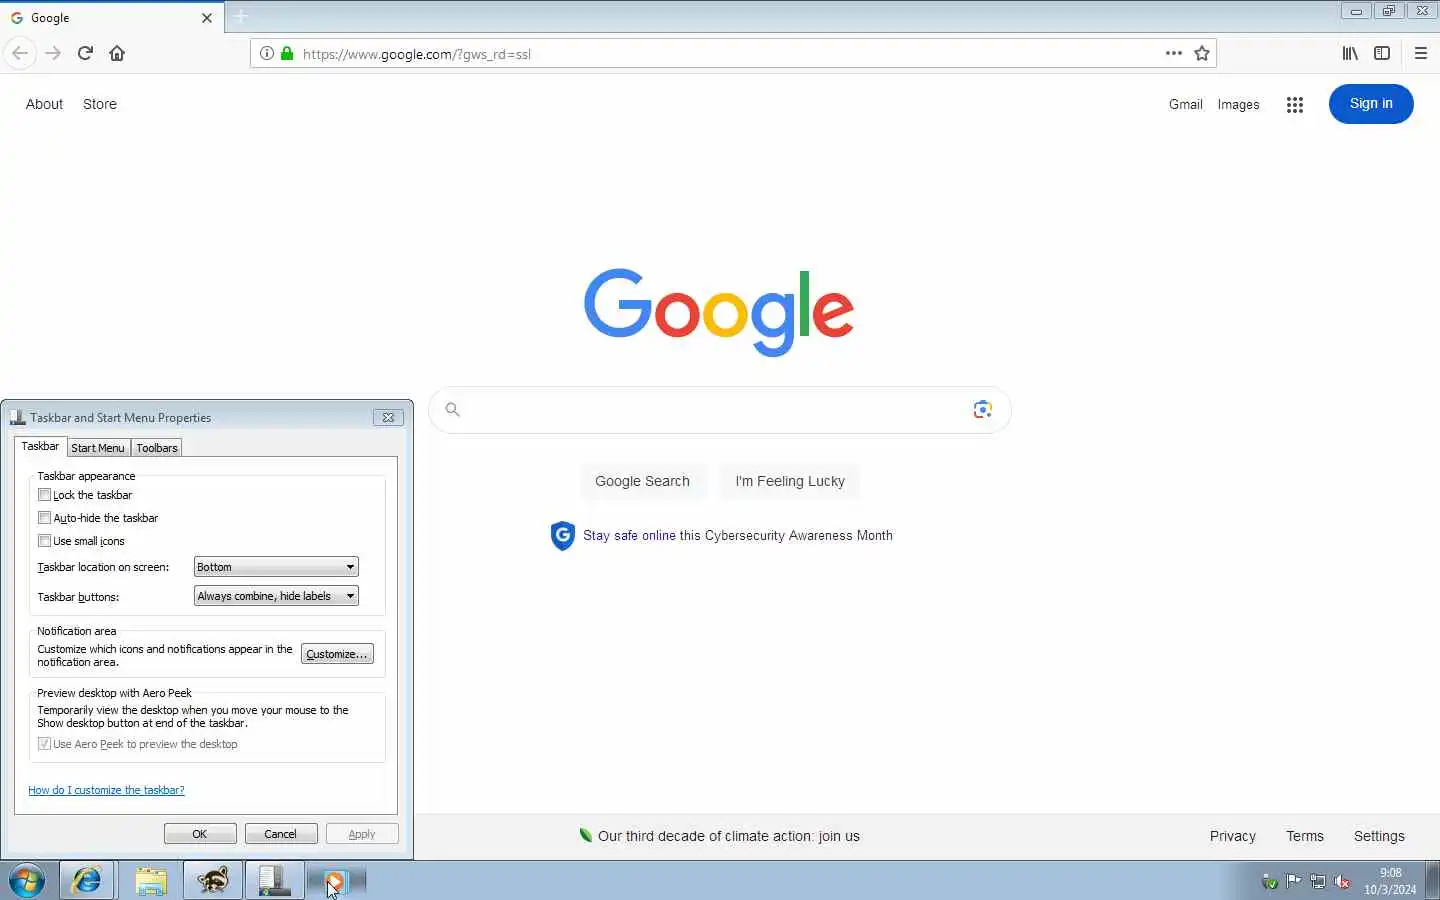
Task: Click the blue Google shield icon
Action: pyautogui.click(x=563, y=535)
